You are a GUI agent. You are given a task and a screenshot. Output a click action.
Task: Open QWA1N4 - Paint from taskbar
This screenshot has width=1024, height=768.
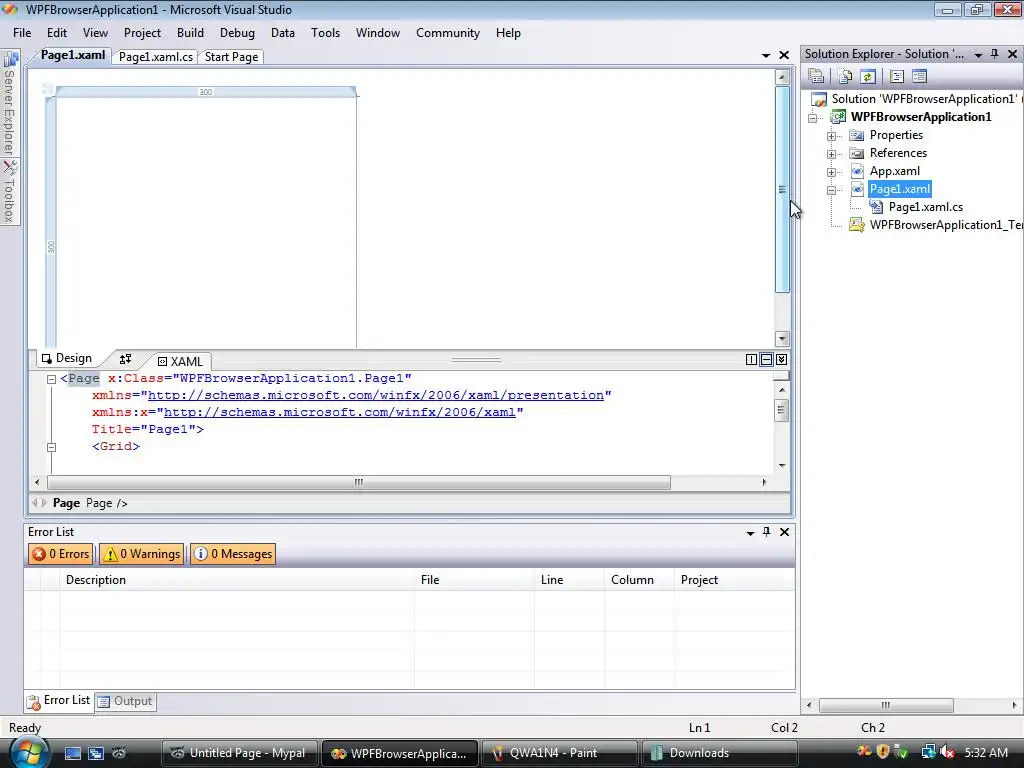coord(558,753)
